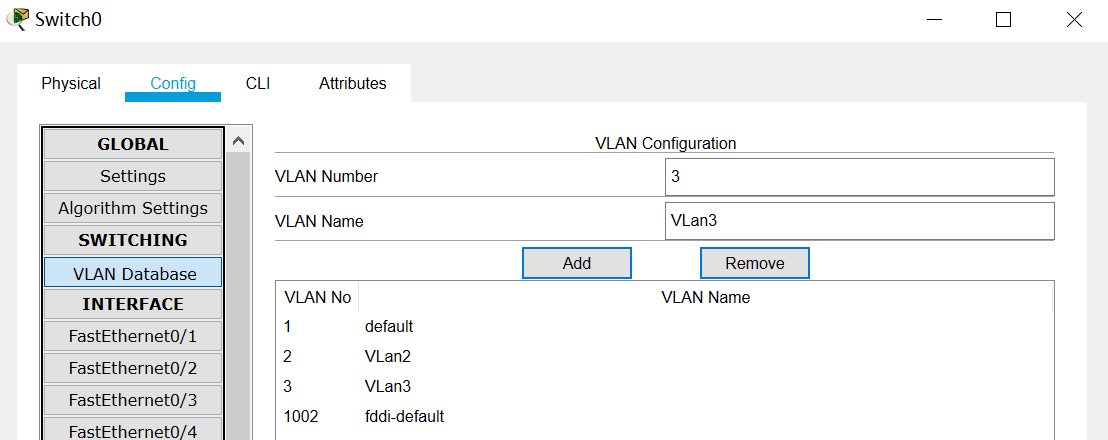This screenshot has height=440, width=1108.
Task: Open global Settings
Action: pyautogui.click(x=133, y=176)
